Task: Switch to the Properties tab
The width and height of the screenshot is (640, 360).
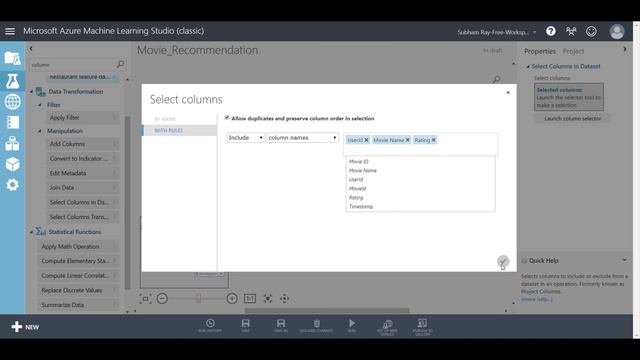Action: click(540, 51)
